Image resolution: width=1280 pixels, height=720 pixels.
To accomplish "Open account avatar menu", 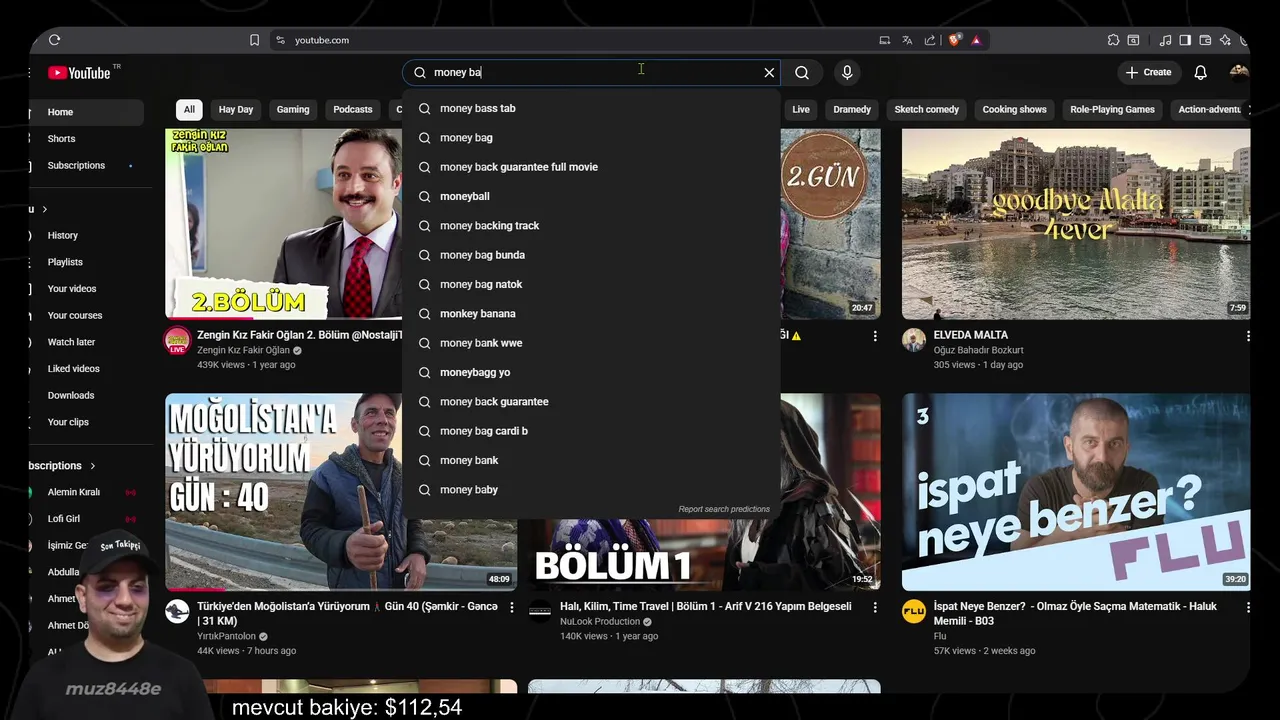I will pyautogui.click(x=1239, y=72).
